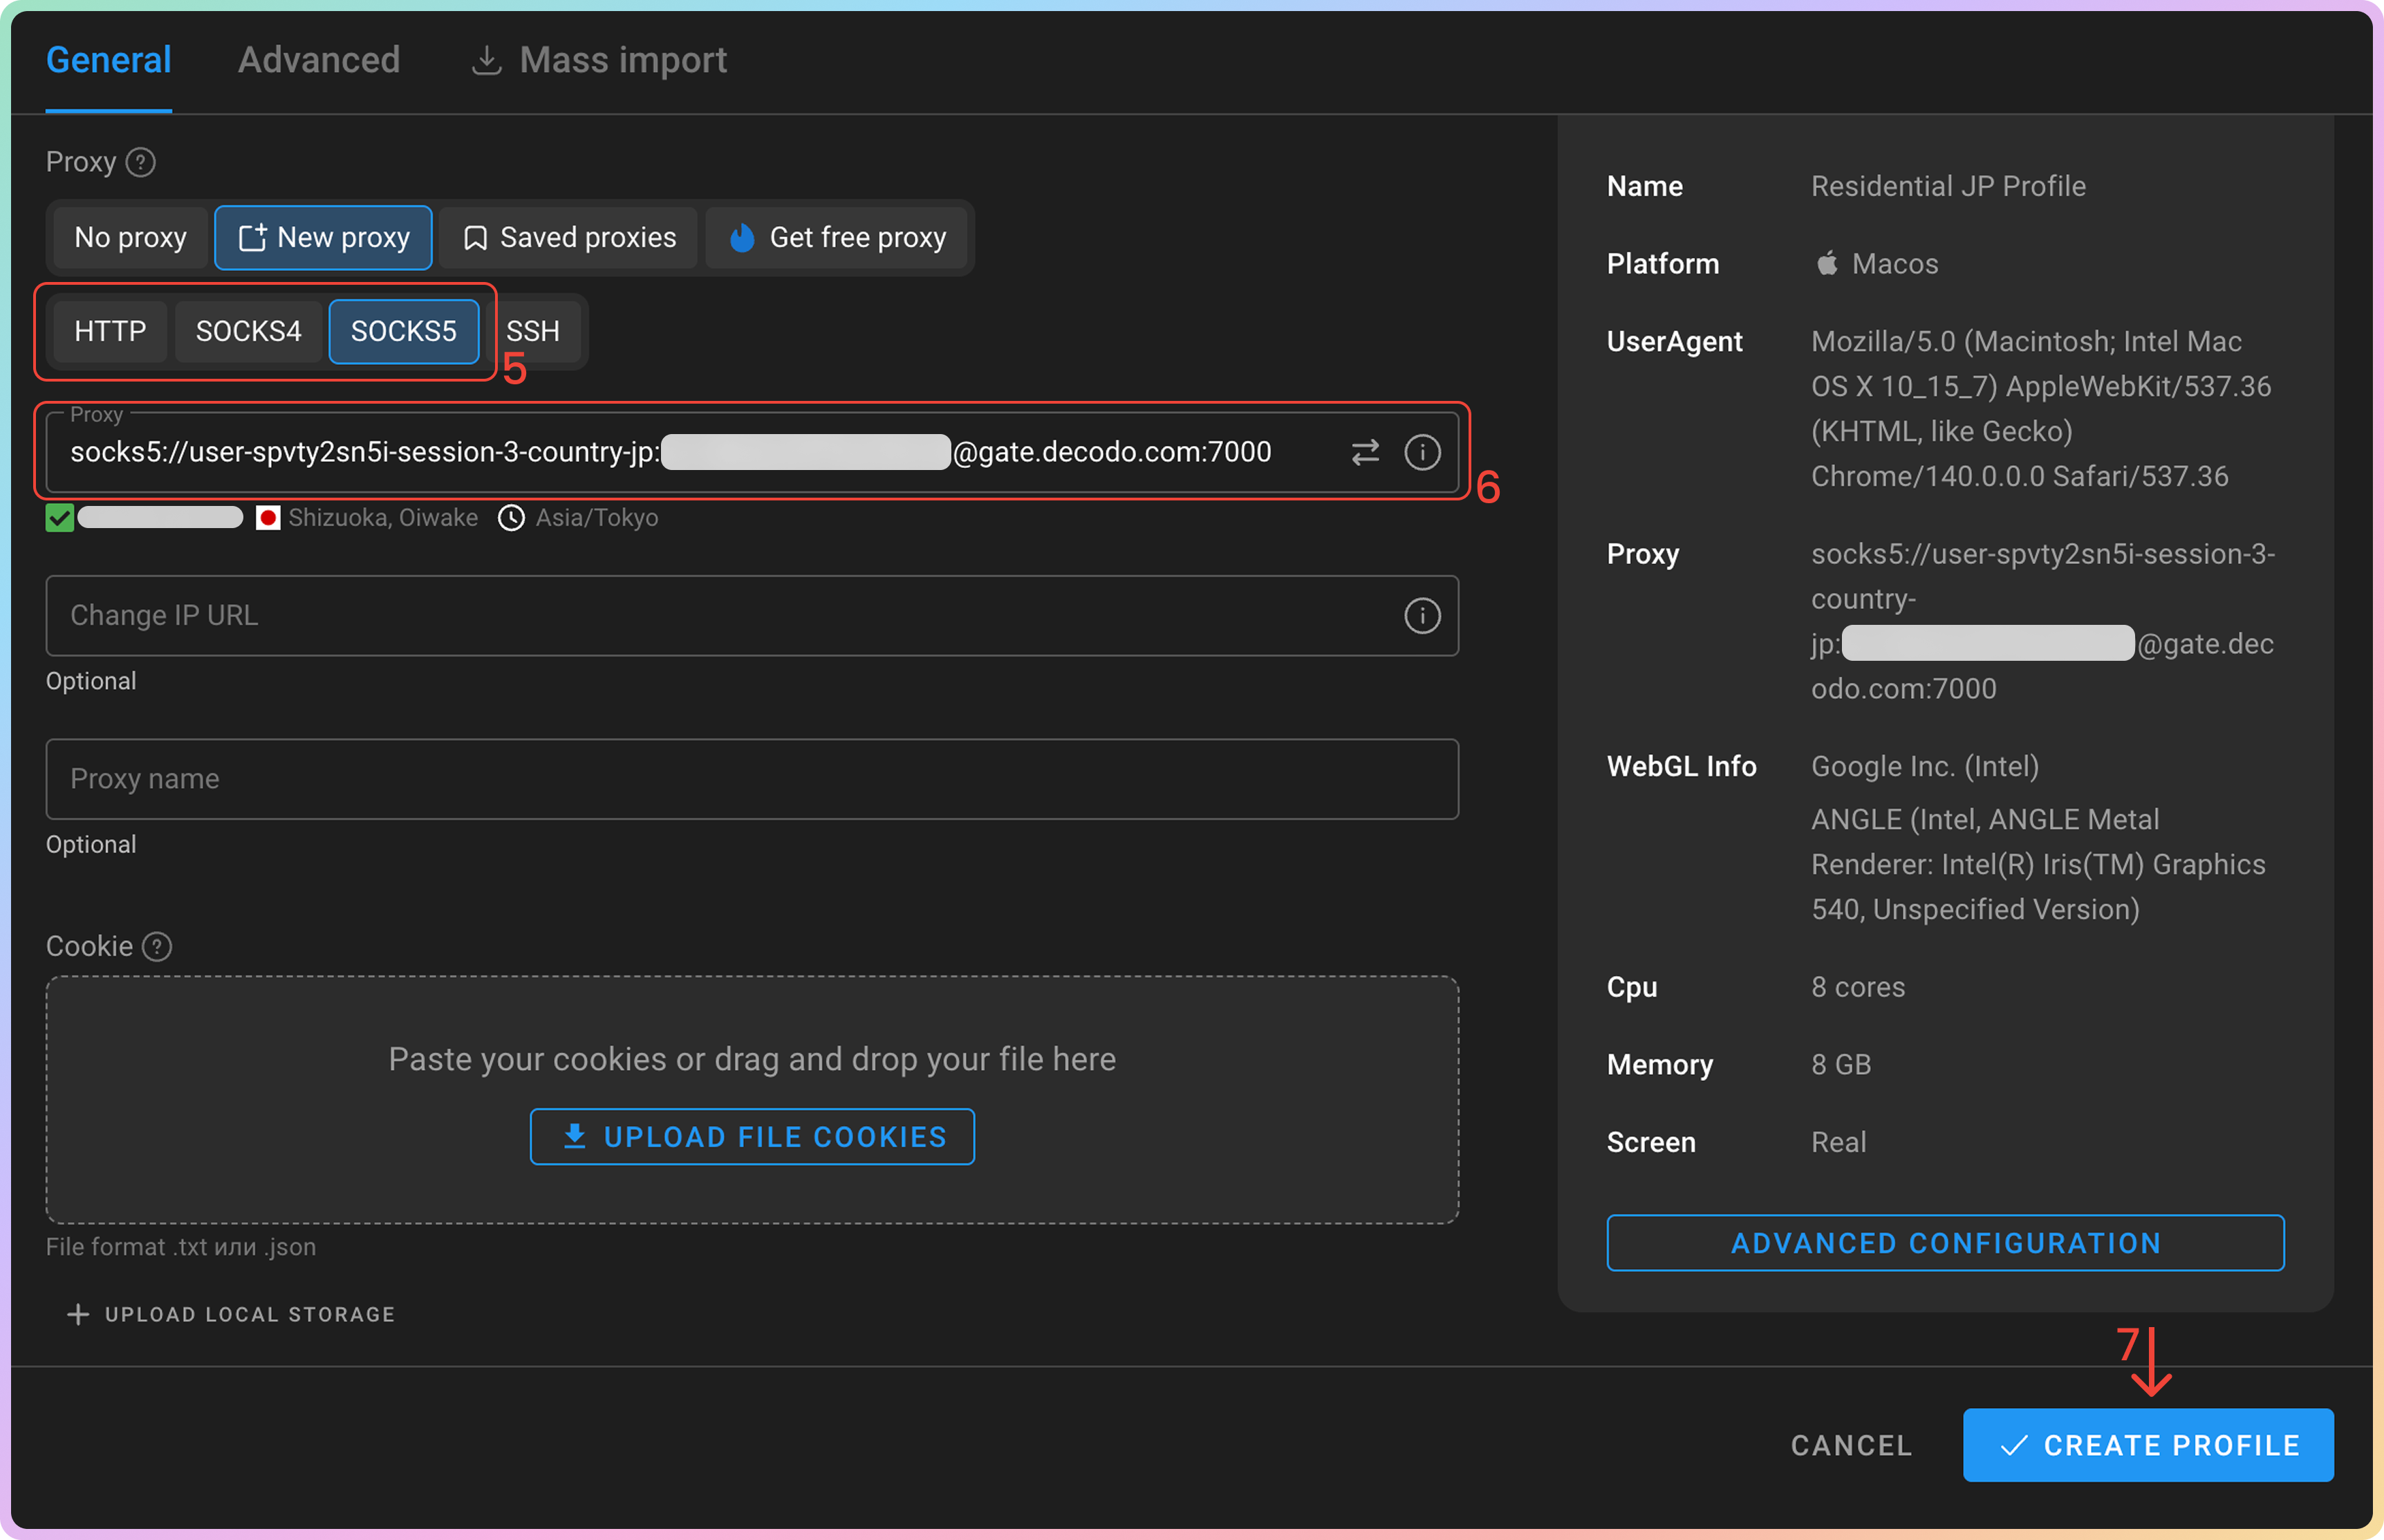Click the info icon in the Proxy field

[x=1422, y=452]
